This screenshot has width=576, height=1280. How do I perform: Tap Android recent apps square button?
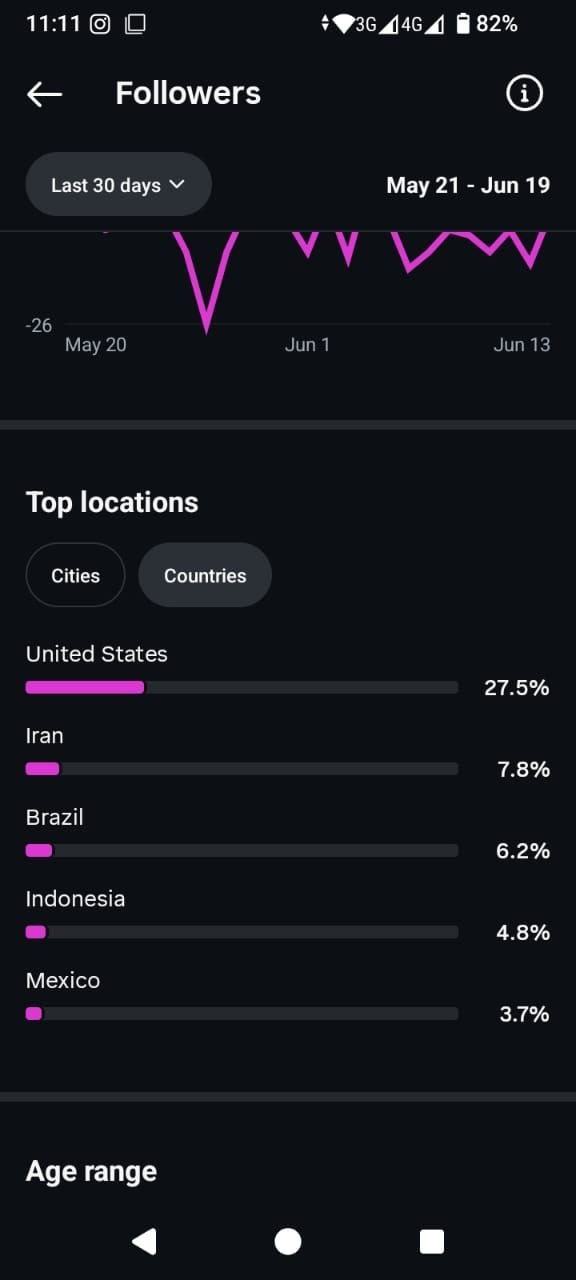point(432,1241)
